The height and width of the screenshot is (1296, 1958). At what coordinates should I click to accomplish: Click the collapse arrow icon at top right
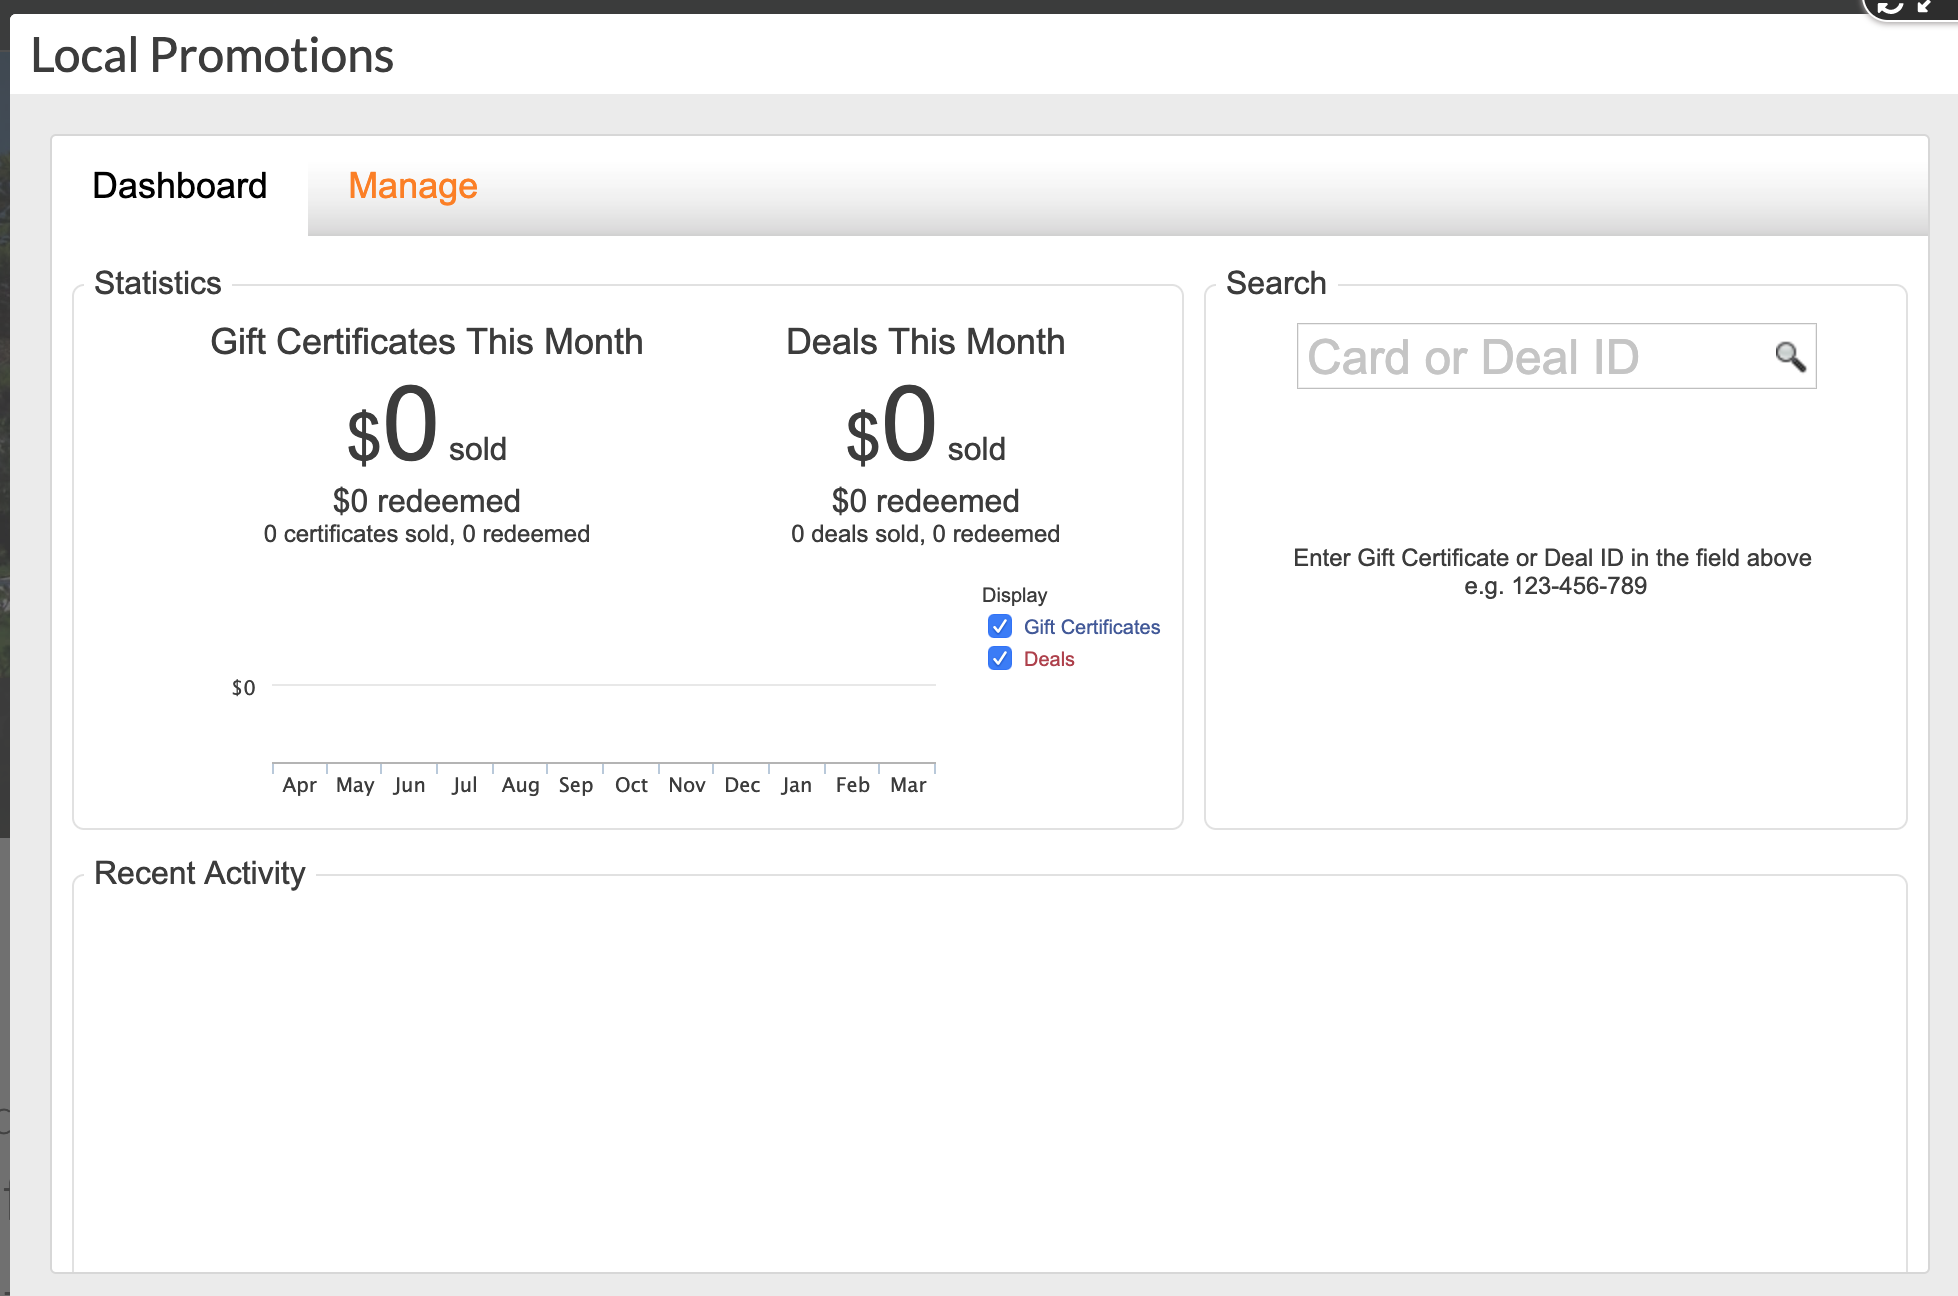(1925, 6)
